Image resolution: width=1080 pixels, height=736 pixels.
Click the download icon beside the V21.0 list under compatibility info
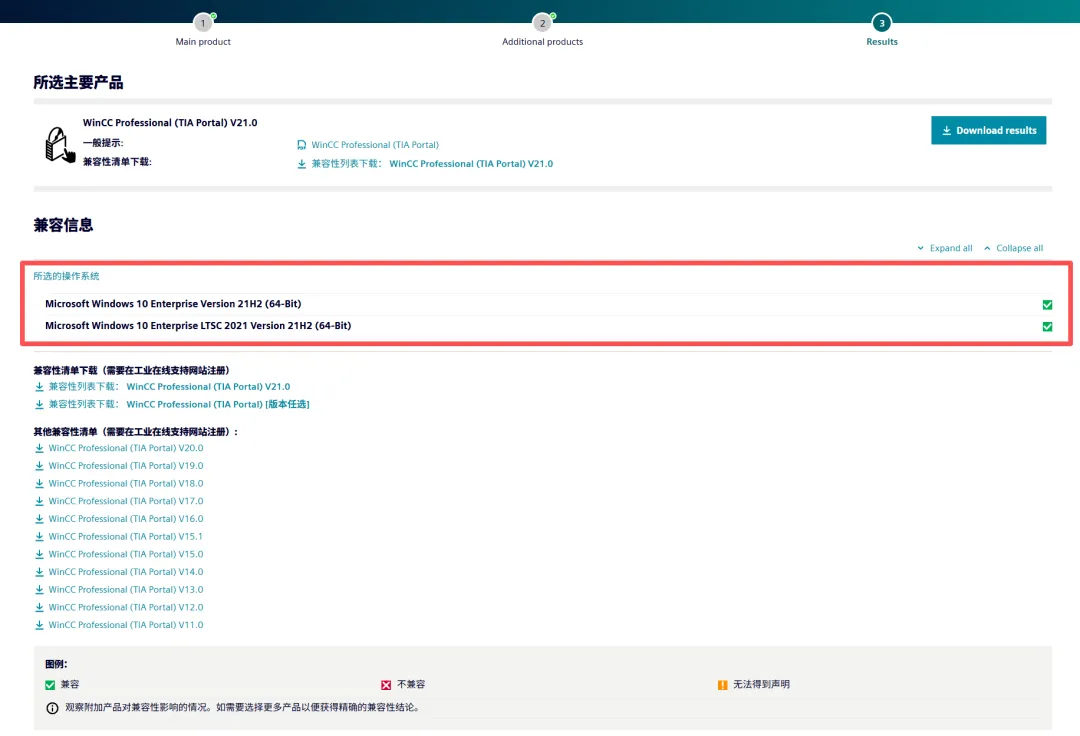39,387
